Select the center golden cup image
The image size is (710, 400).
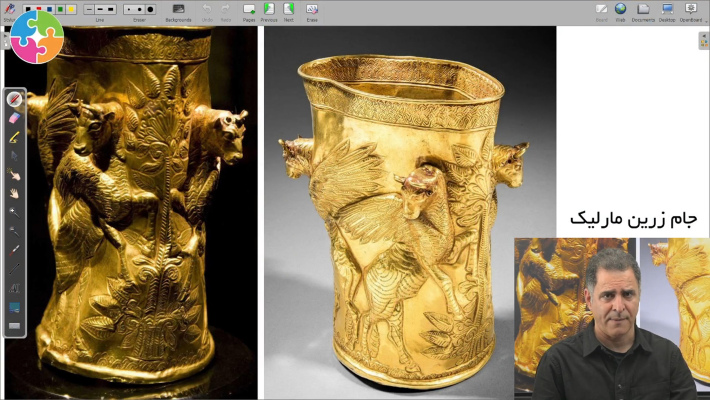pos(410,212)
